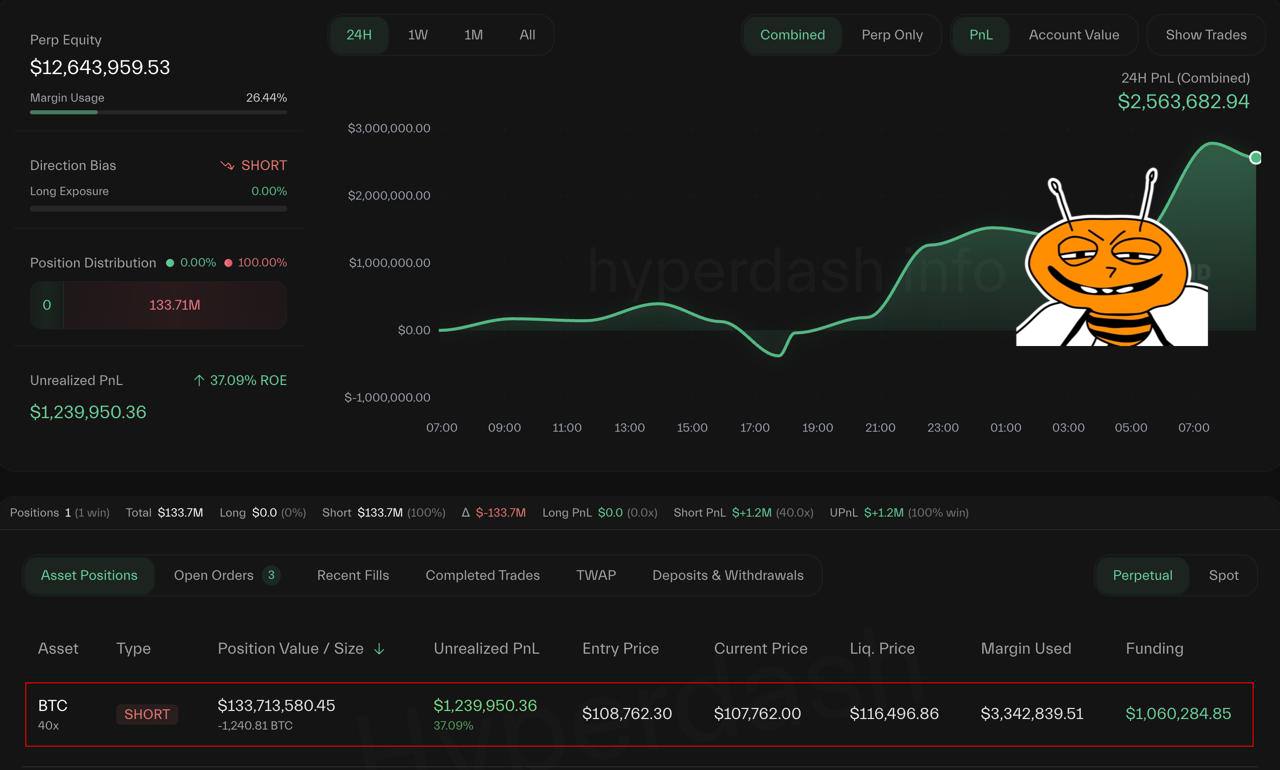
Task: Click the Δ $-133.7M summary stat
Action: tap(494, 512)
